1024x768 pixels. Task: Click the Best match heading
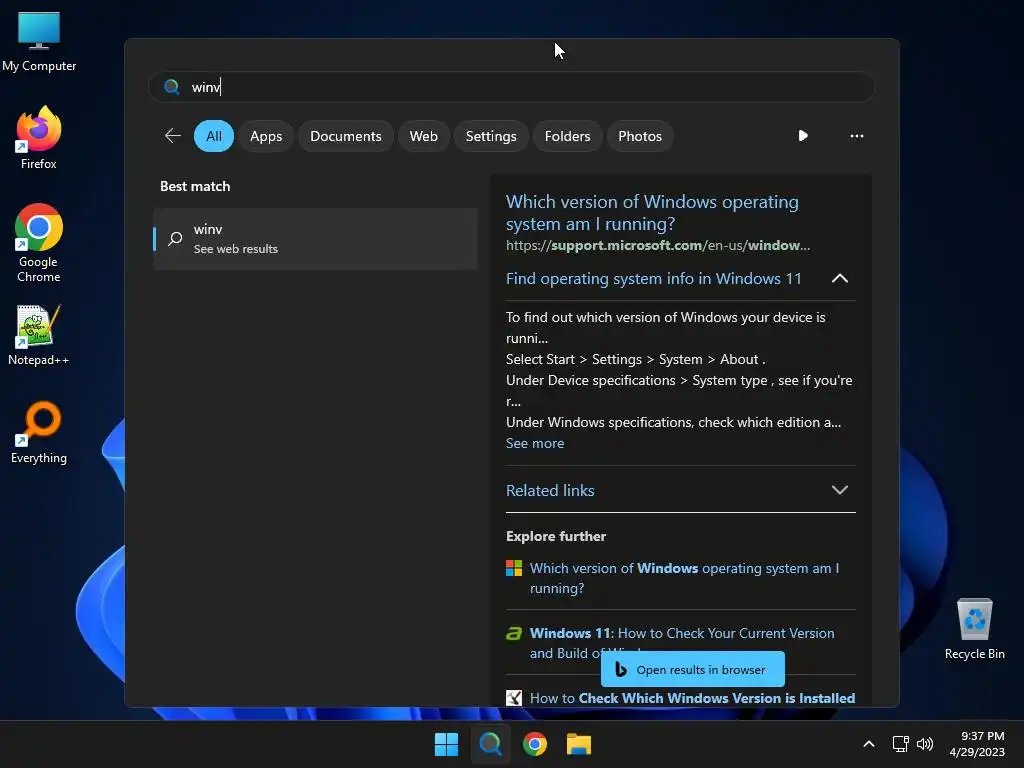(195, 186)
